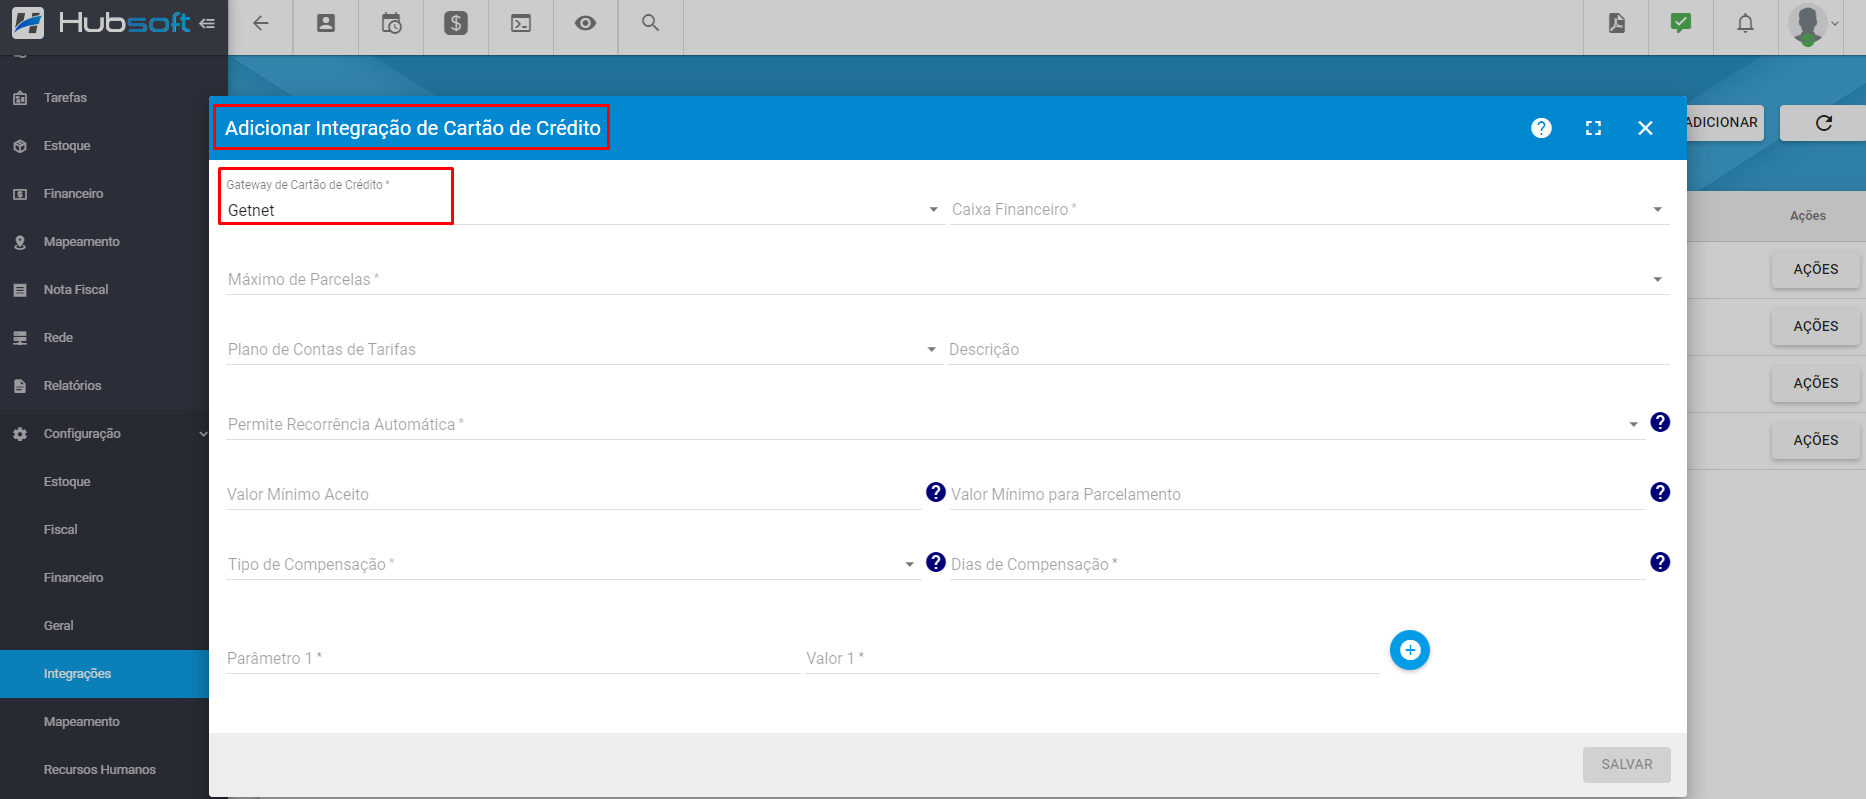
Task: Click the third AÇÕES button
Action: 1816,384
